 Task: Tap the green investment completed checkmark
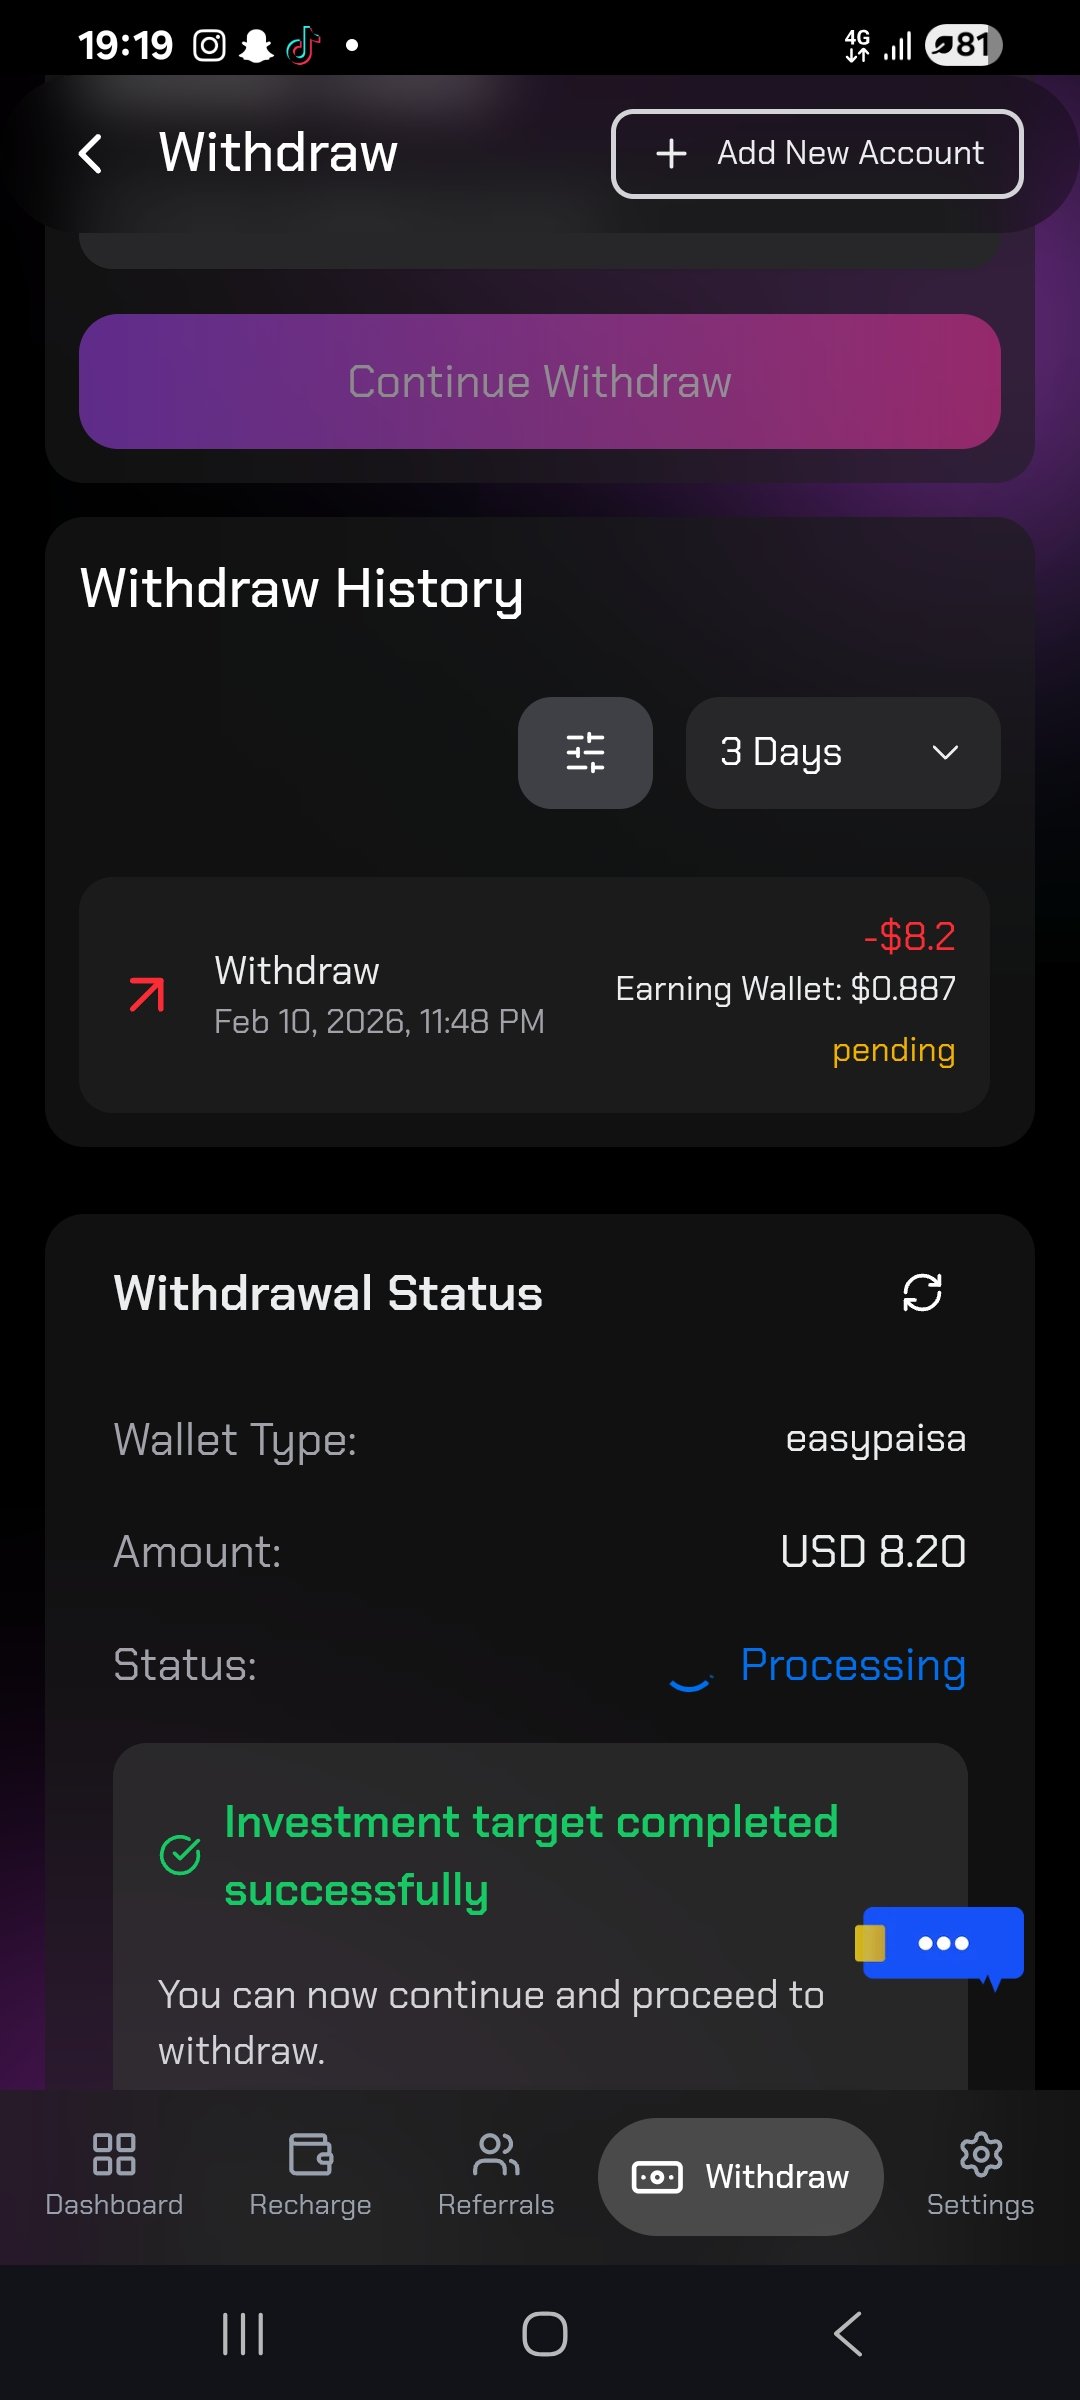click(181, 1855)
